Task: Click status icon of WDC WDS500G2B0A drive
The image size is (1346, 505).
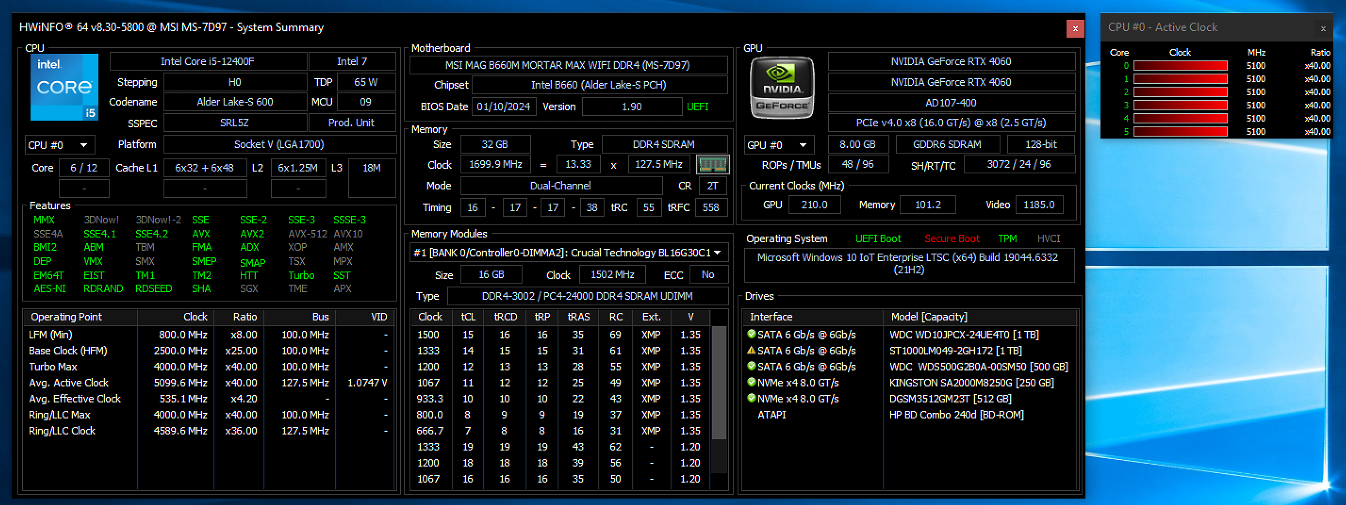Action: pos(751,366)
